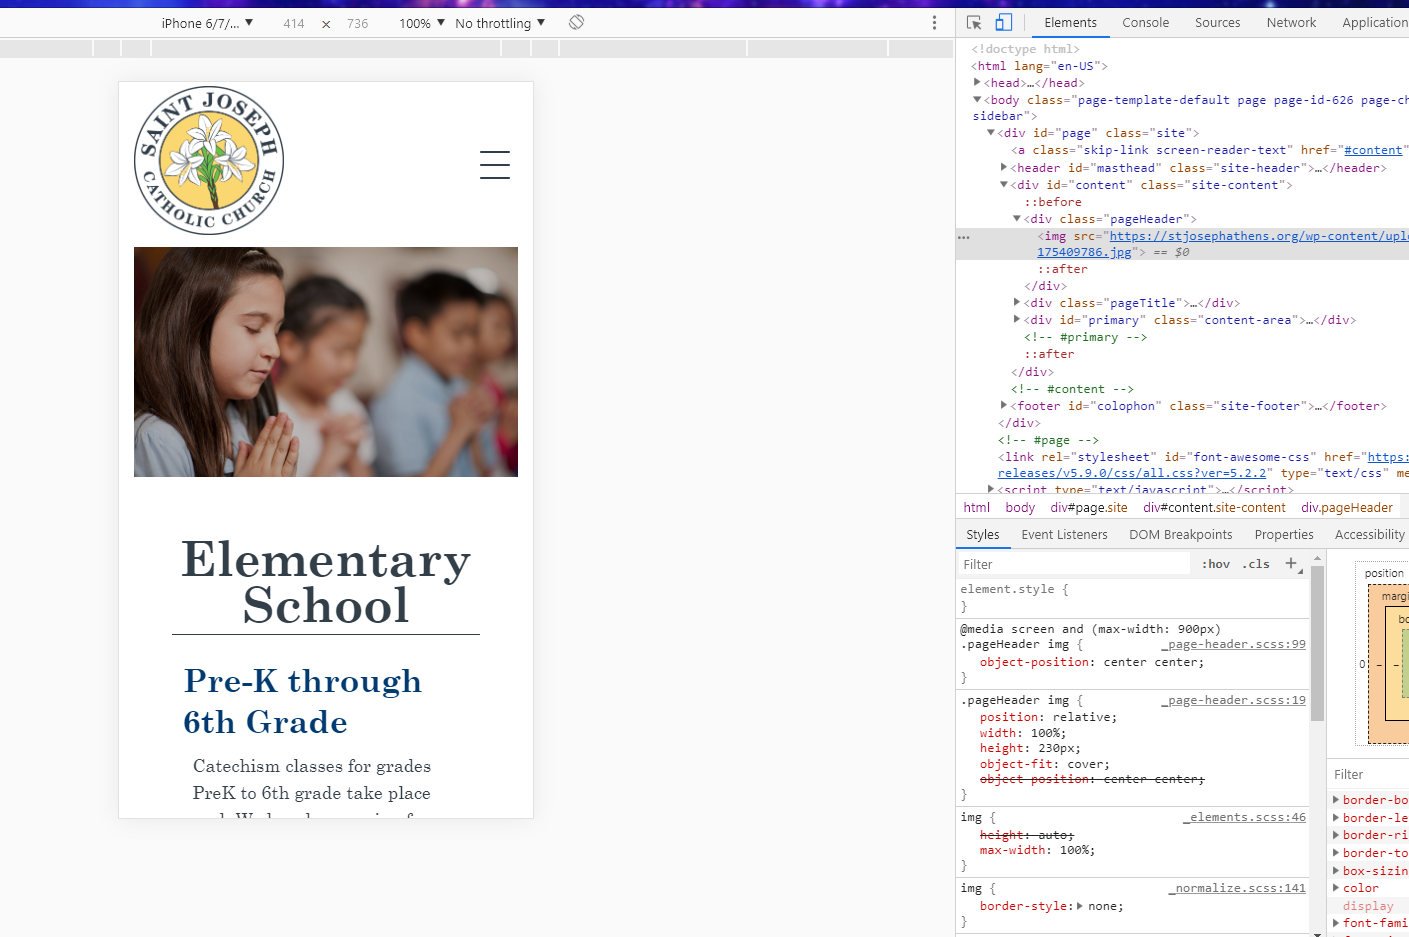Open the device toolbar three-dot menu
Image resolution: width=1409 pixels, height=937 pixels.
pos(934,23)
